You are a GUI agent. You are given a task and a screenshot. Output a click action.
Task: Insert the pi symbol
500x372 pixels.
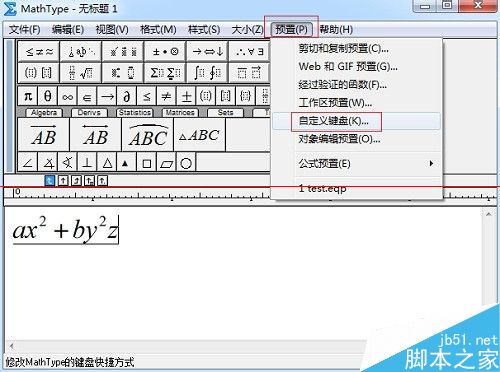pos(28,96)
